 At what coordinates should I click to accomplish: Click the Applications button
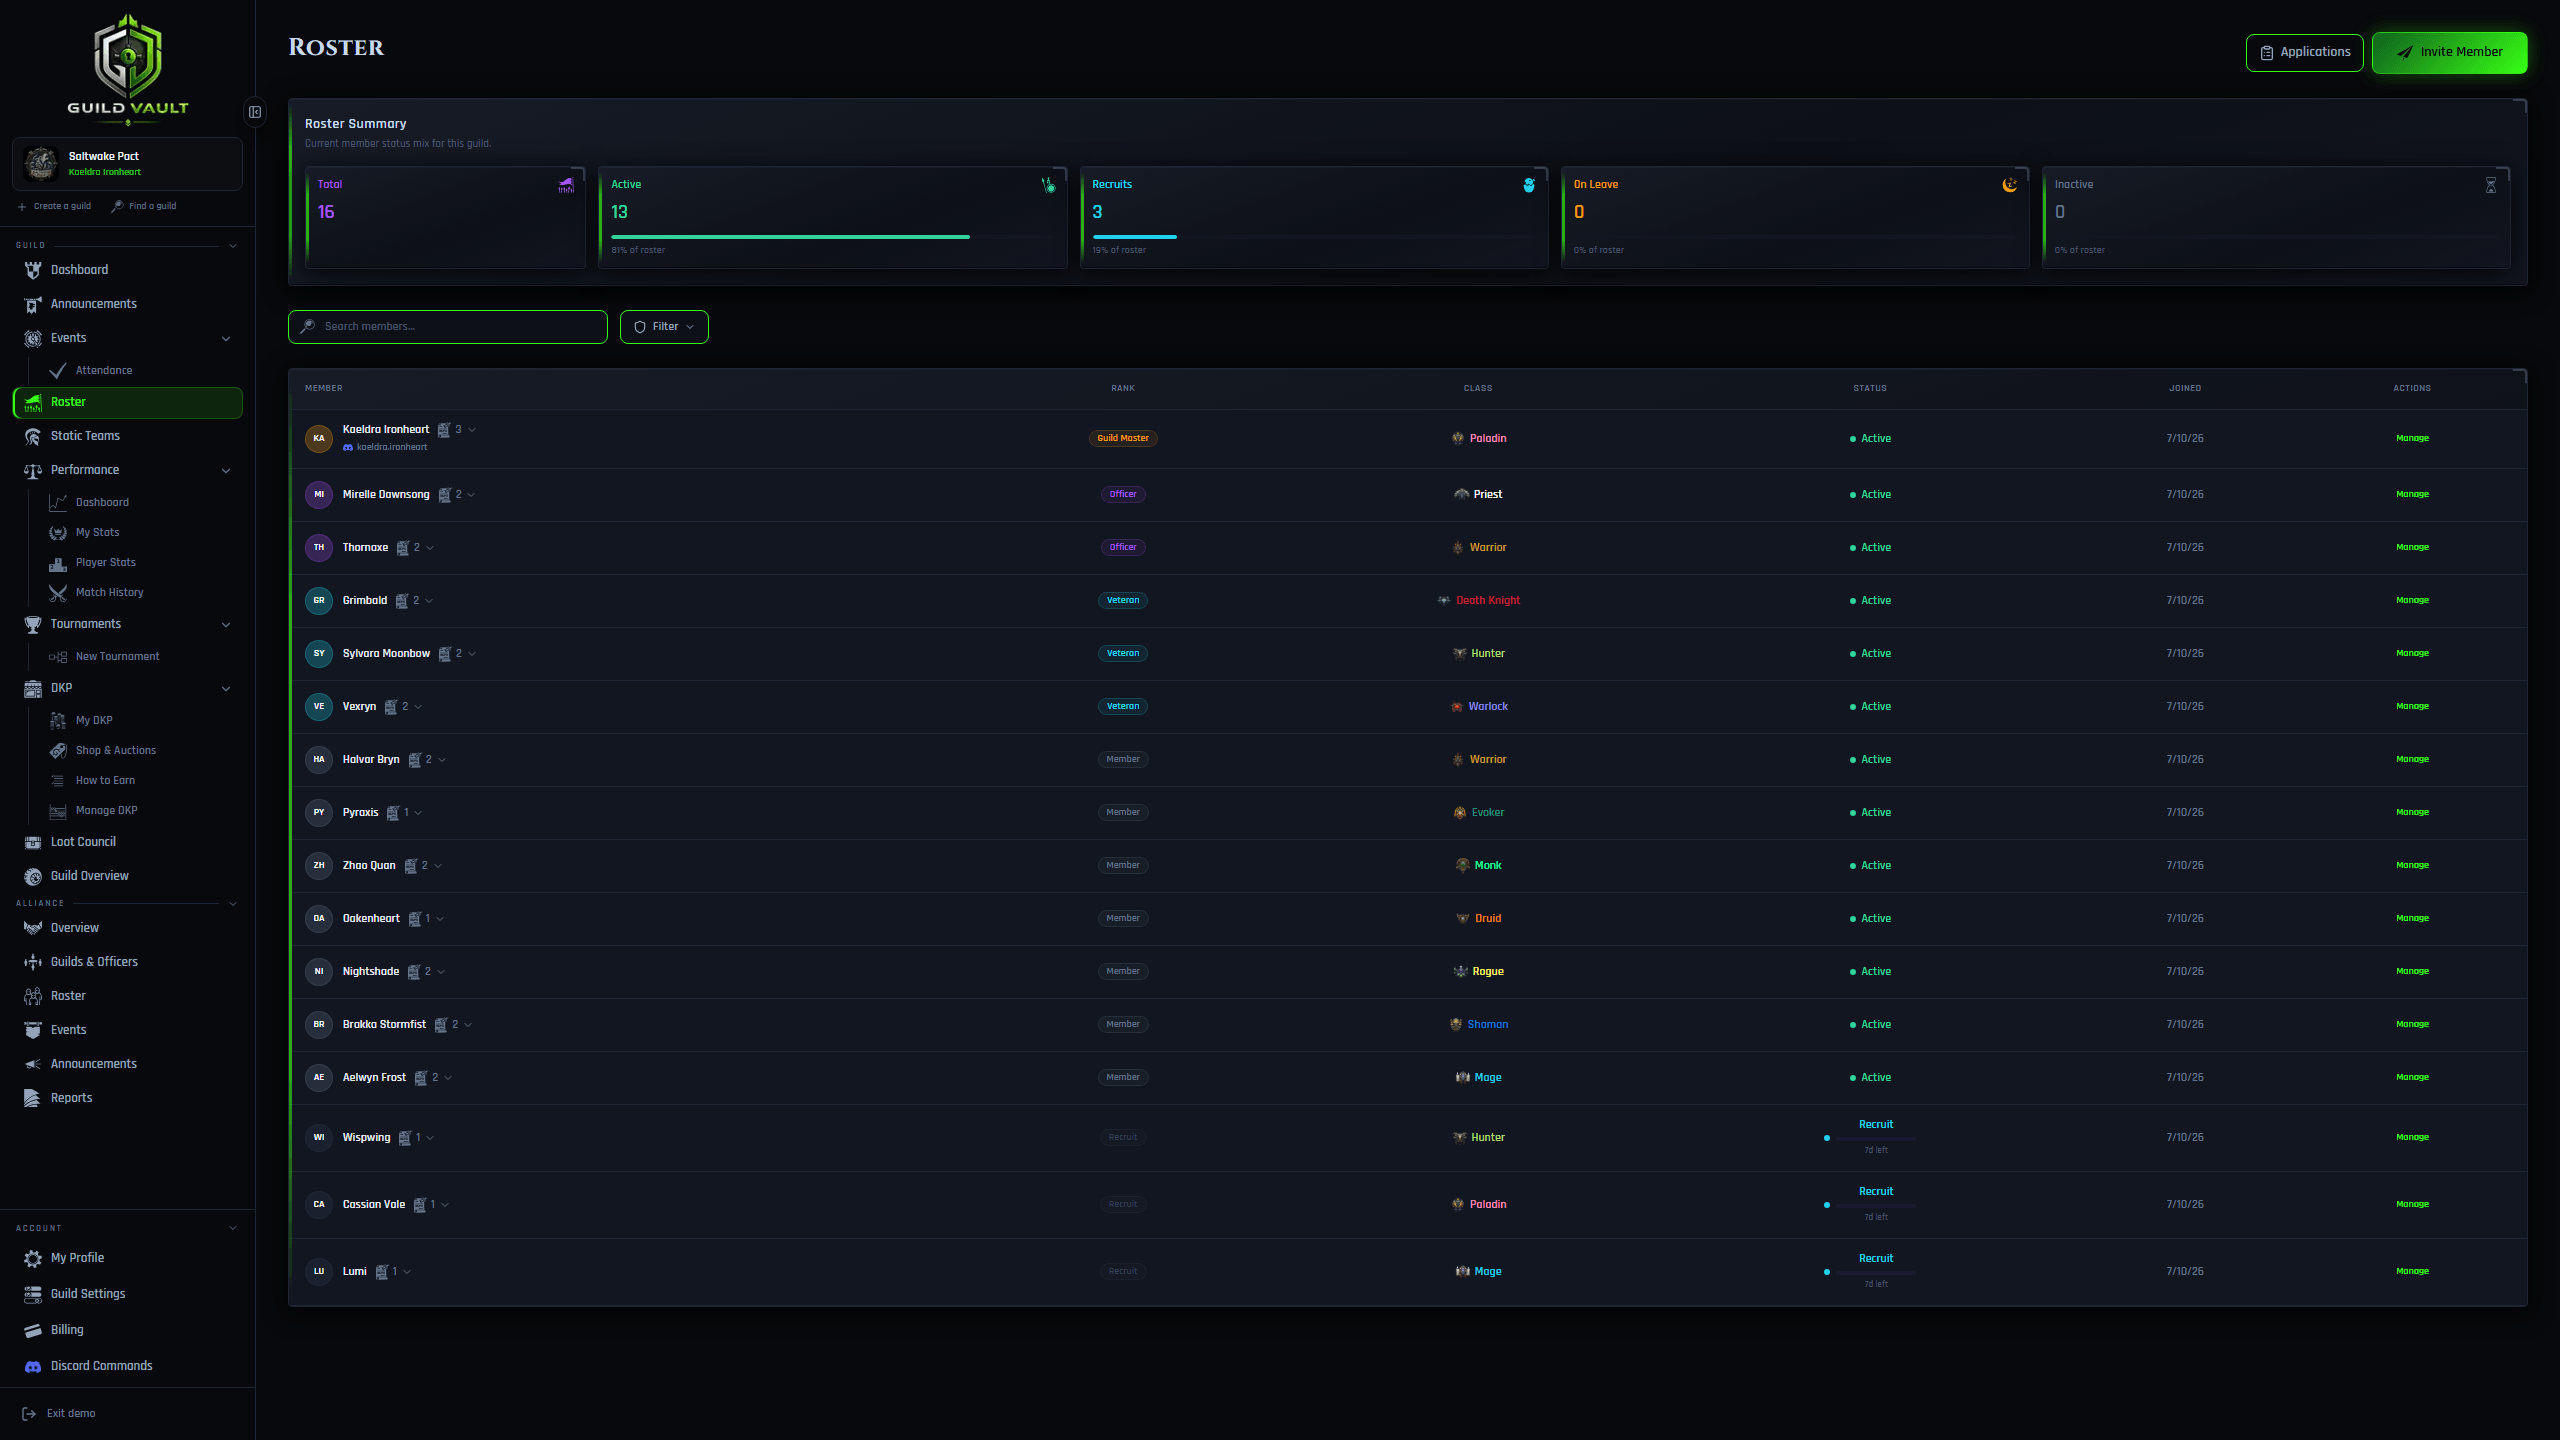[2304, 53]
